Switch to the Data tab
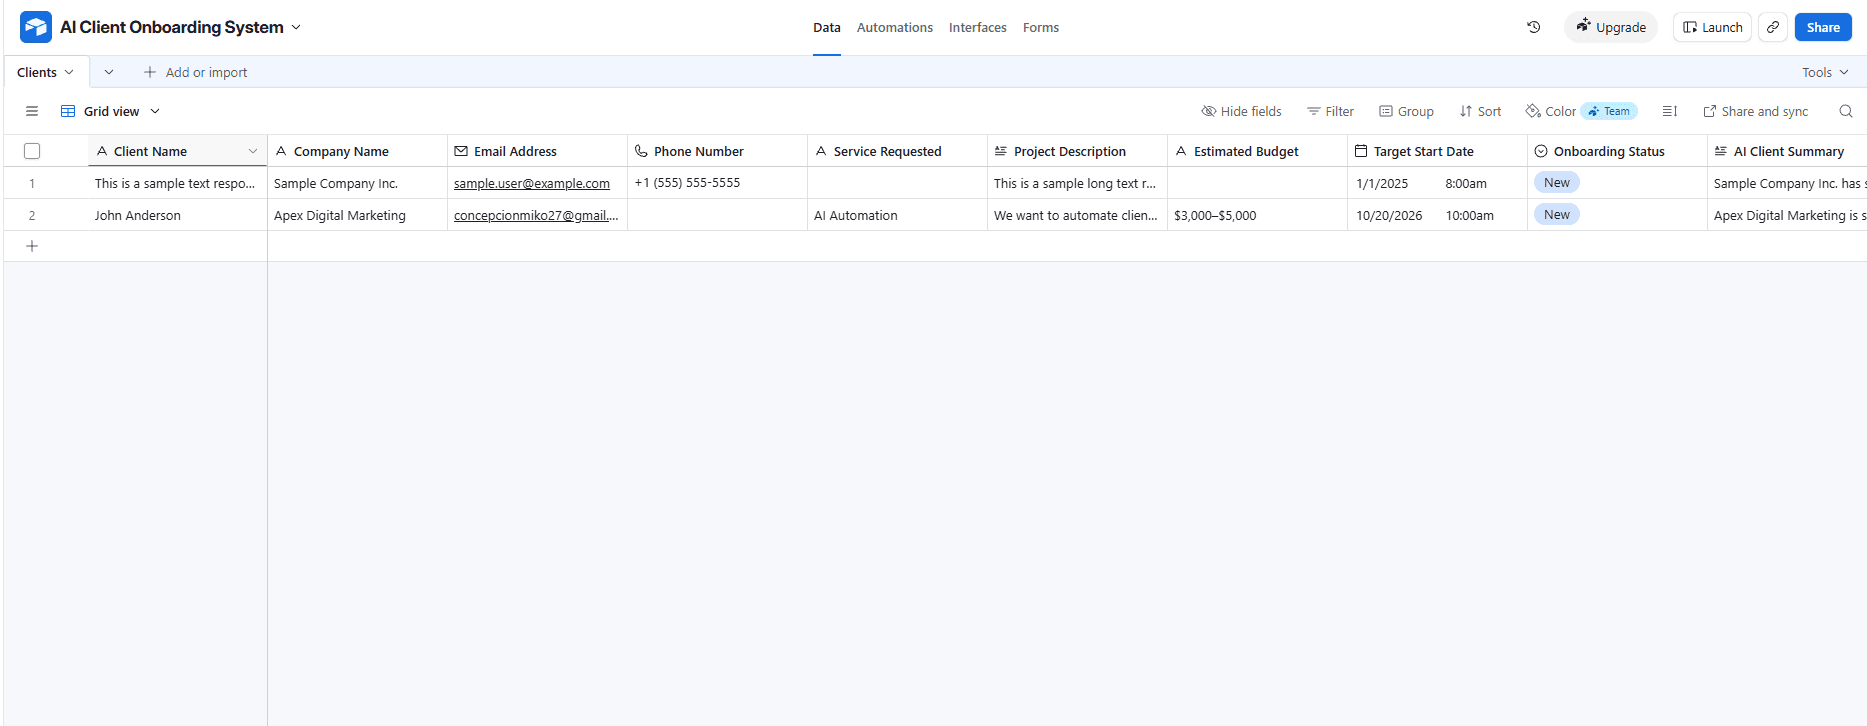1867x726 pixels. pos(827,27)
